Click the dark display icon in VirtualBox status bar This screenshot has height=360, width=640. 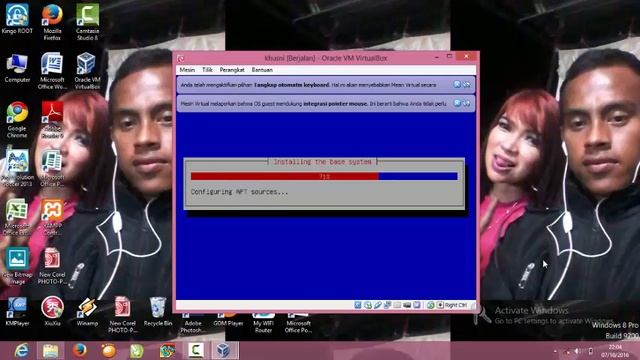coord(407,305)
